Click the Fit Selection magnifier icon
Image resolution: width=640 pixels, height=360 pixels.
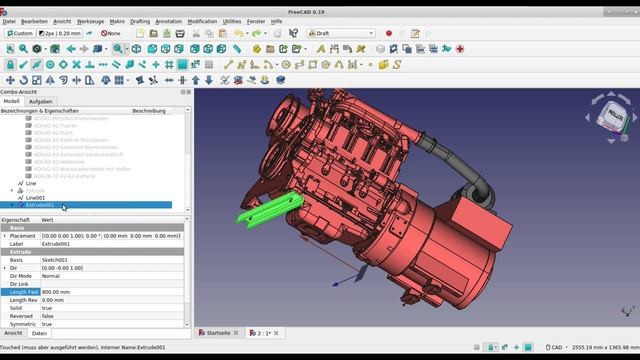click(x=23, y=49)
